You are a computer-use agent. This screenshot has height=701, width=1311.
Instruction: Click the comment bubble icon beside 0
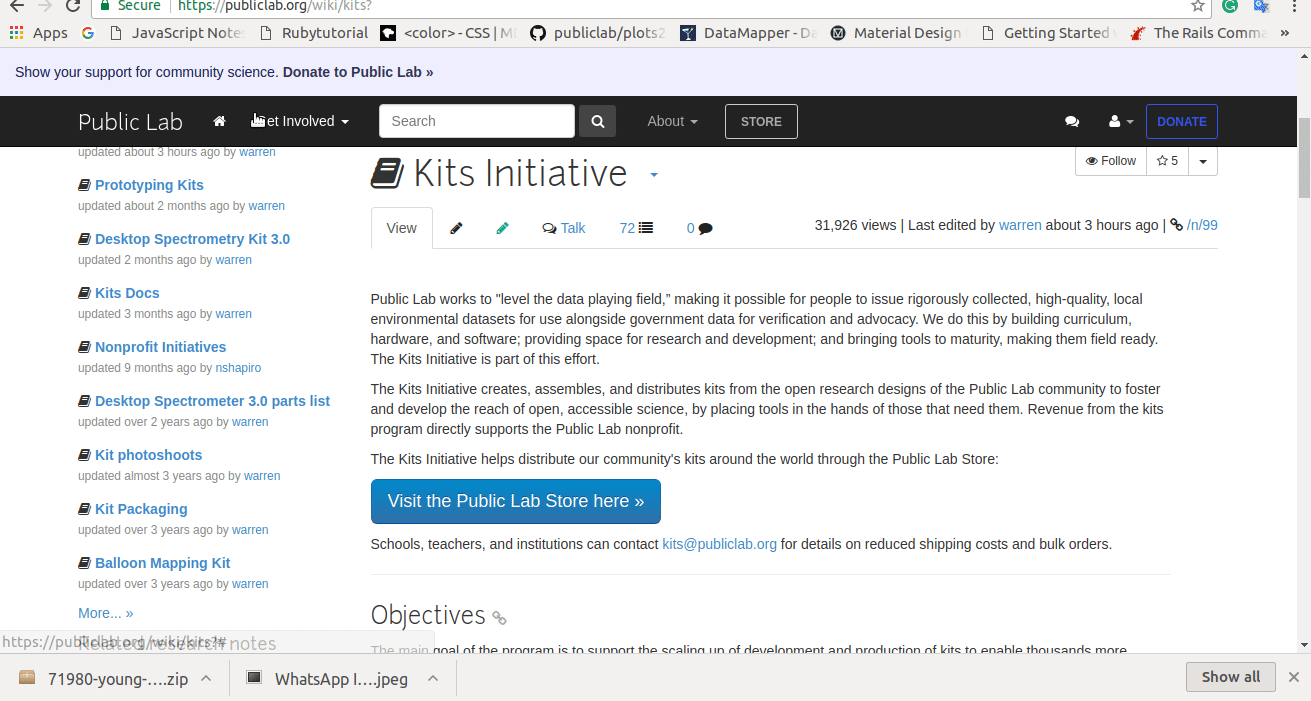[705, 228]
